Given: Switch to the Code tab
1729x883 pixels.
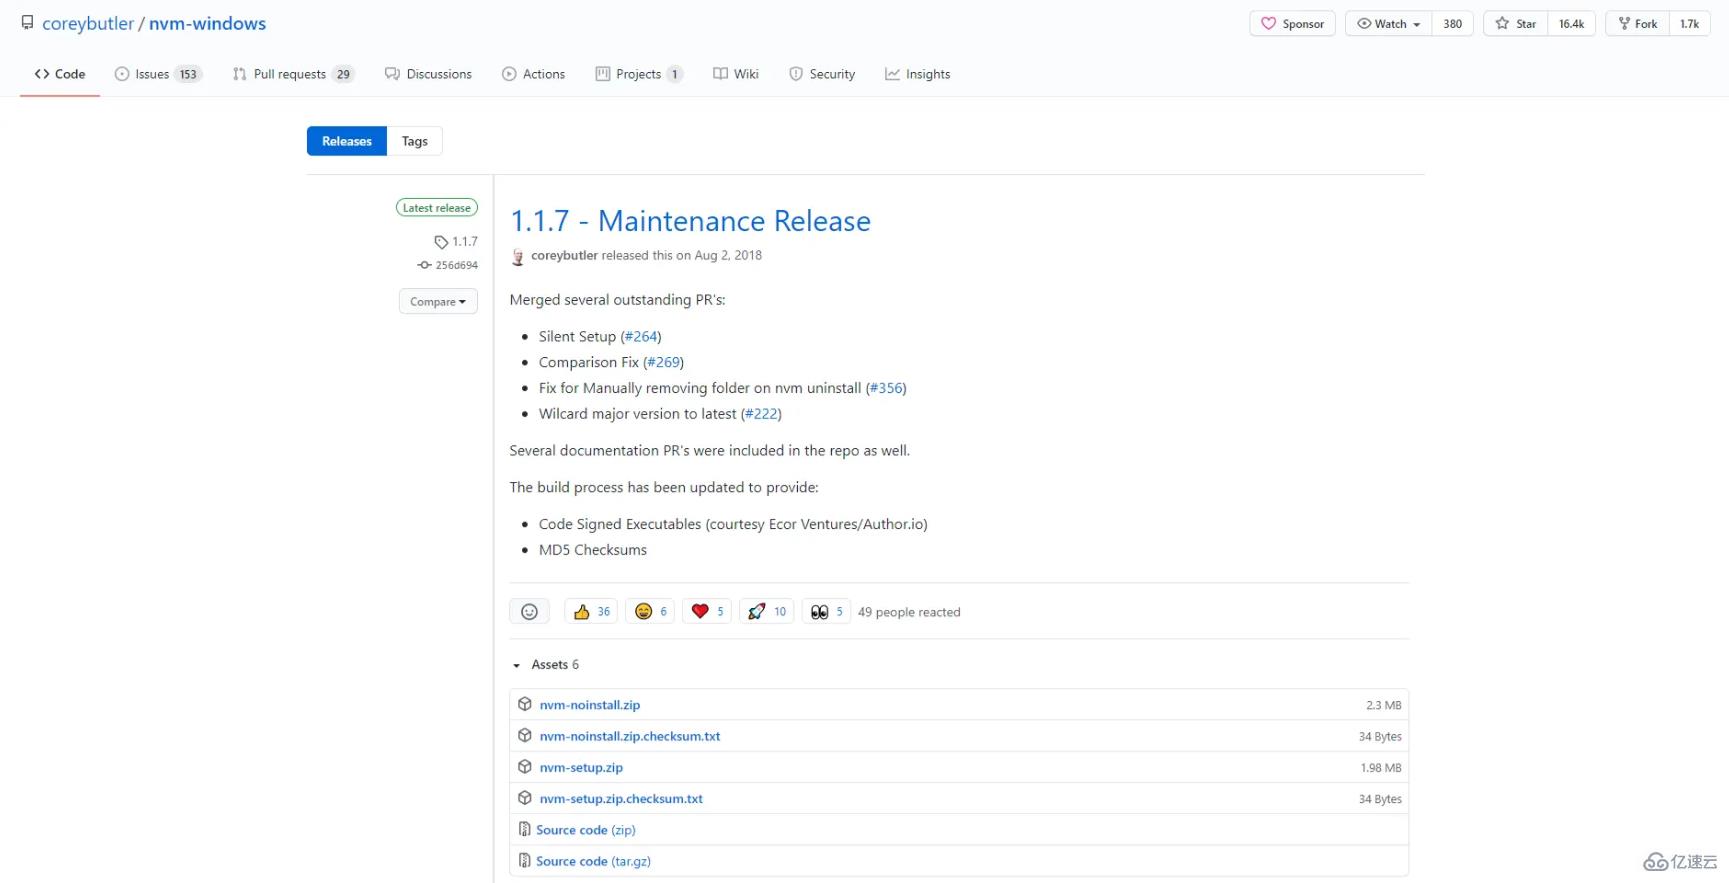Looking at the screenshot, I should 60,74.
